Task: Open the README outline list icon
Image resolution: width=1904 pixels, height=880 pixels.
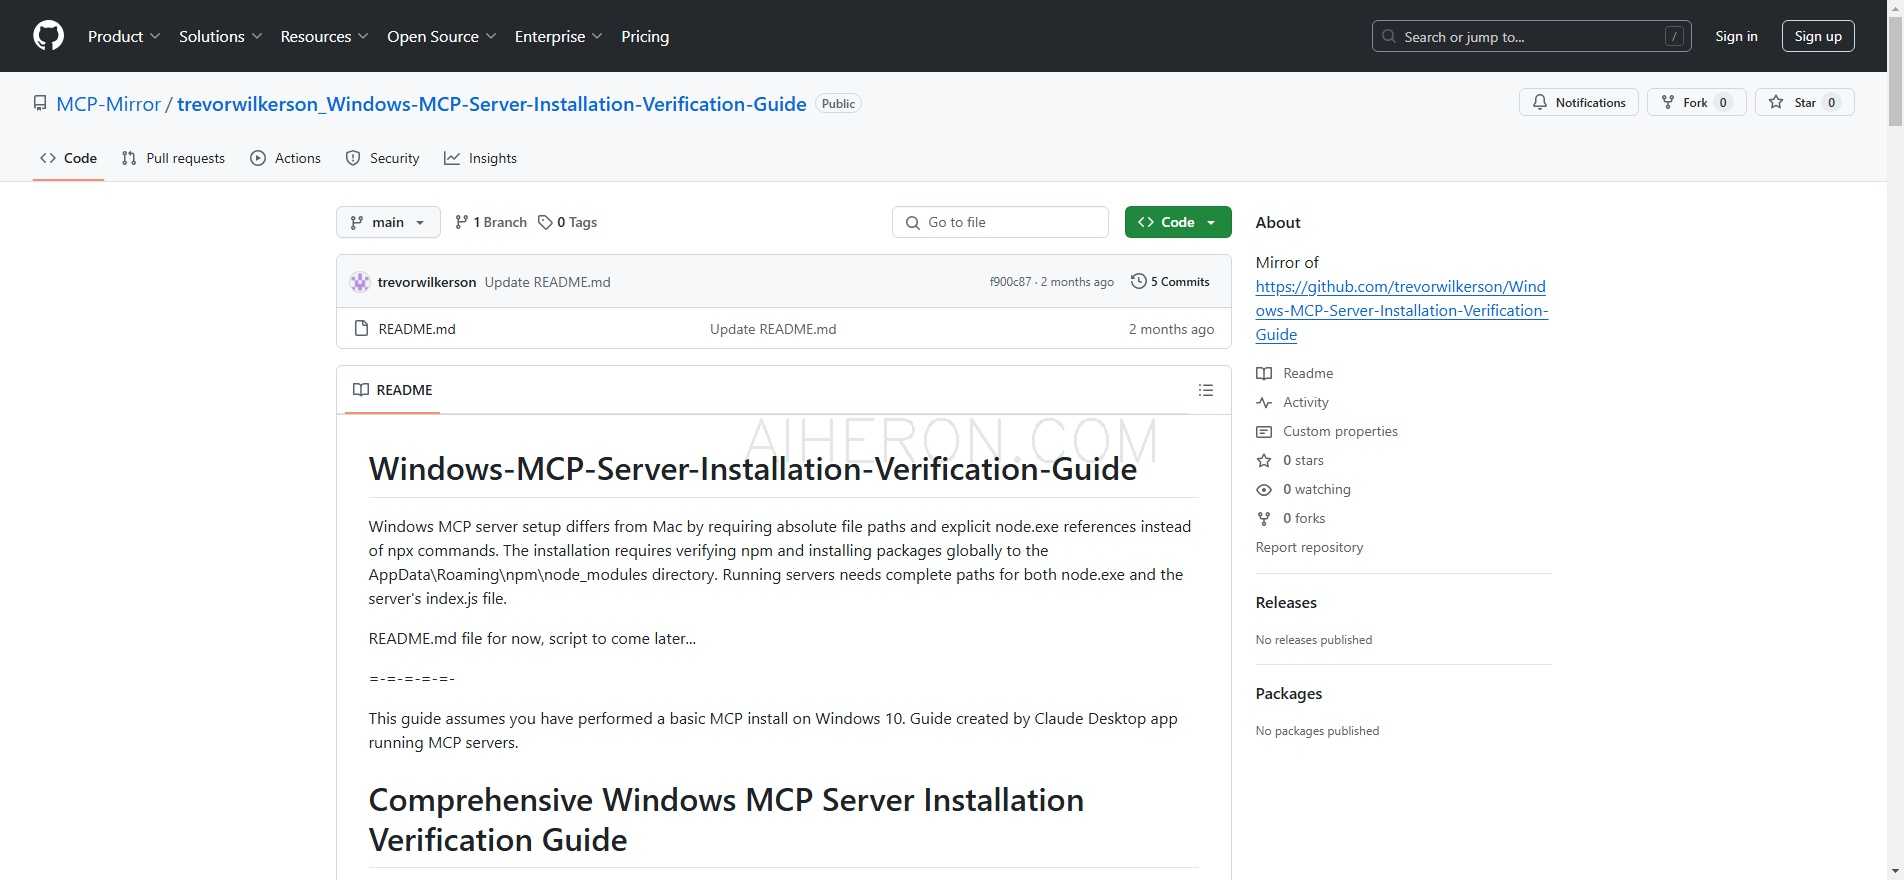Action: 1206,390
